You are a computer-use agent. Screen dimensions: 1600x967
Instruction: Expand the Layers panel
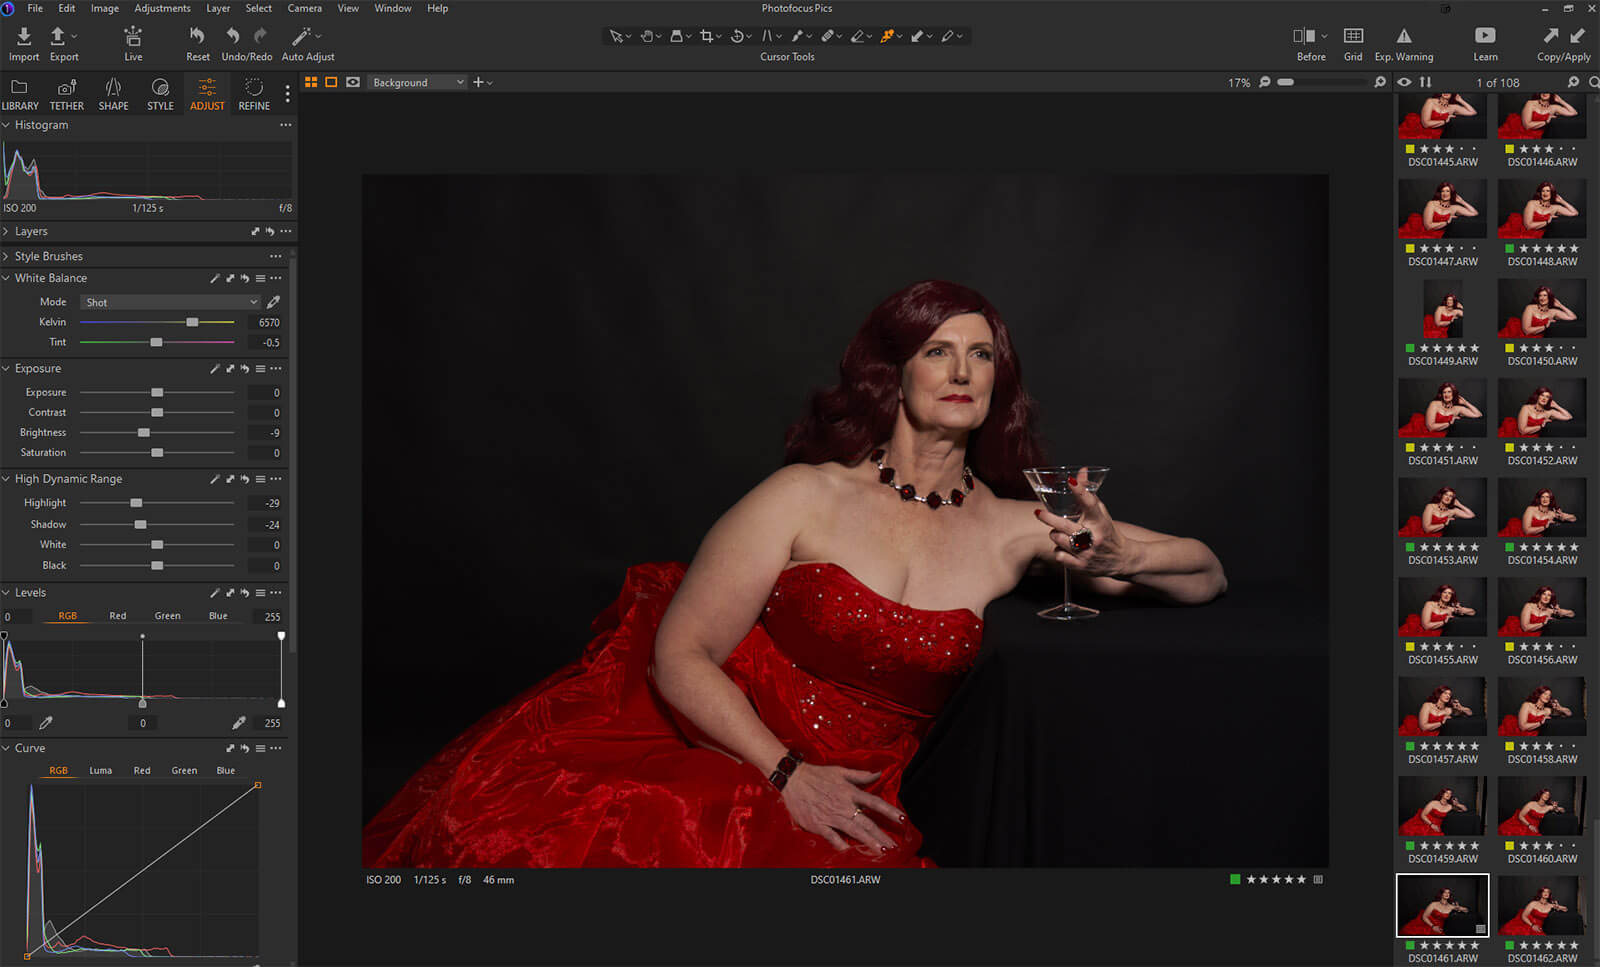30,231
